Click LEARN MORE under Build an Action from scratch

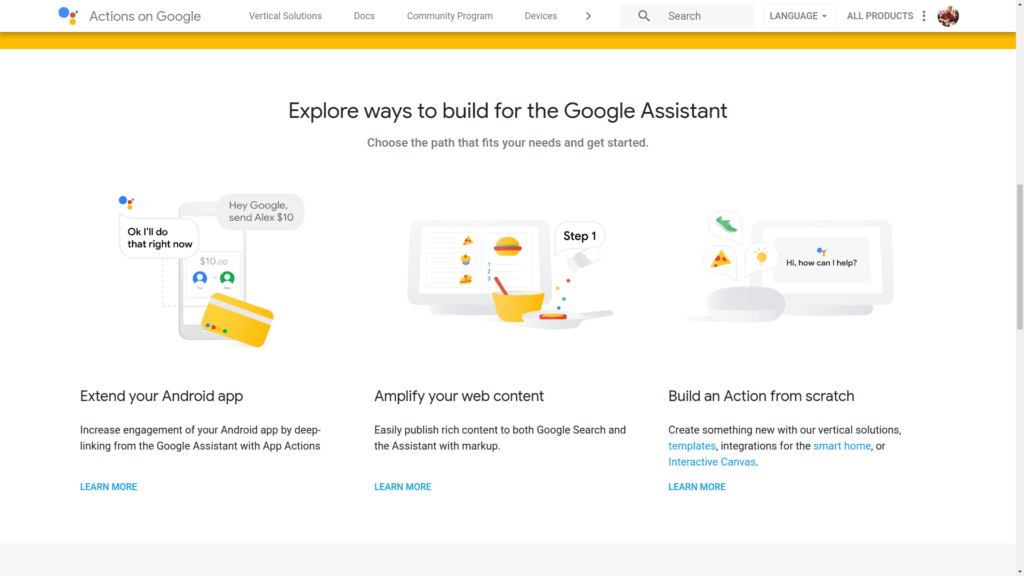tap(697, 487)
